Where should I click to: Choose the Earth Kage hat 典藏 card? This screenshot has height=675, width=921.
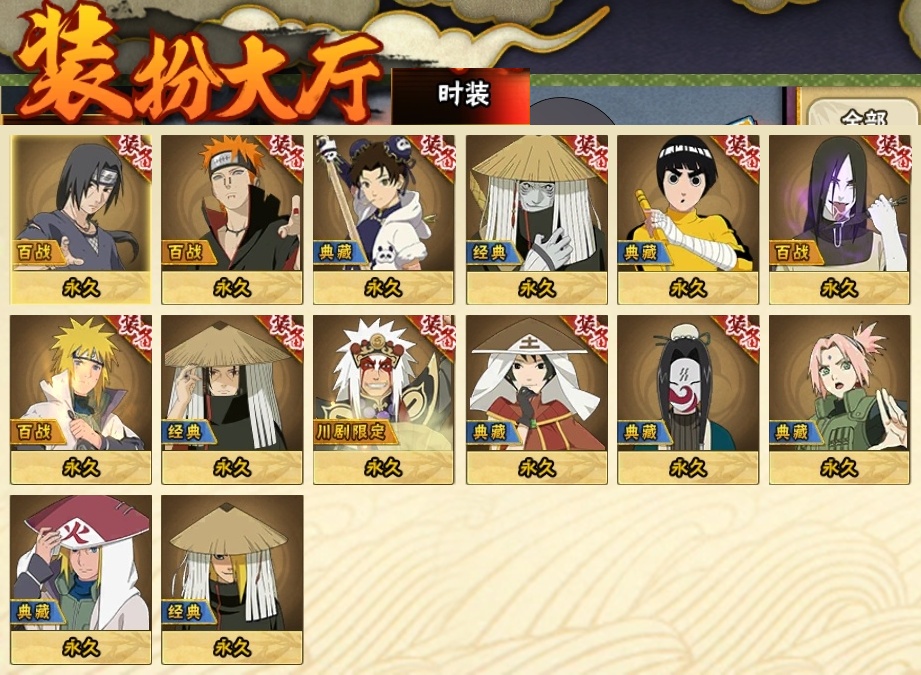(537, 399)
